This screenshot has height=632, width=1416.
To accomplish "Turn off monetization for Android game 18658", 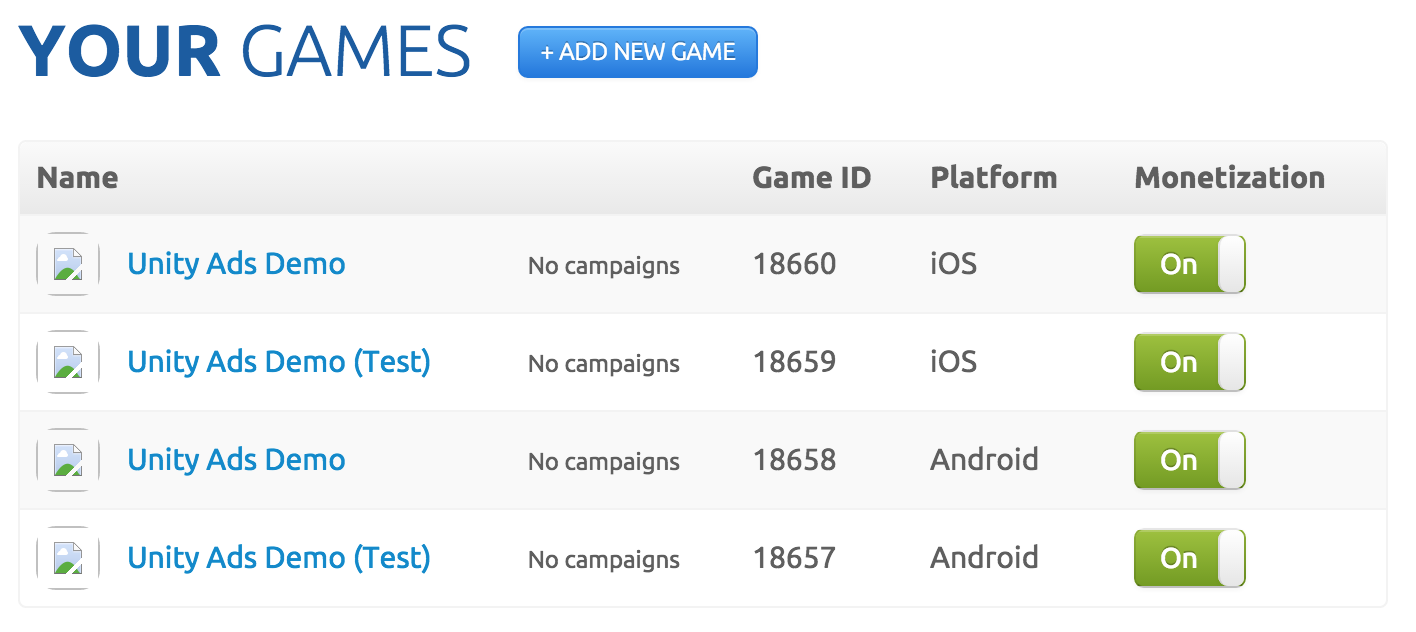I will (1189, 460).
